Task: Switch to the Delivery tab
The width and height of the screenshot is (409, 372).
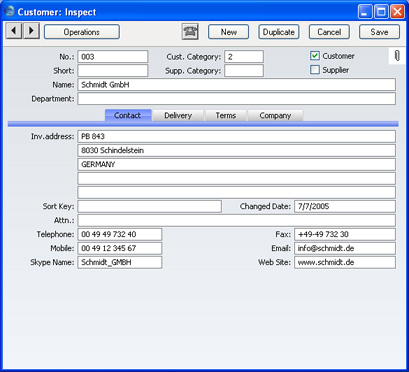Action: [x=178, y=115]
